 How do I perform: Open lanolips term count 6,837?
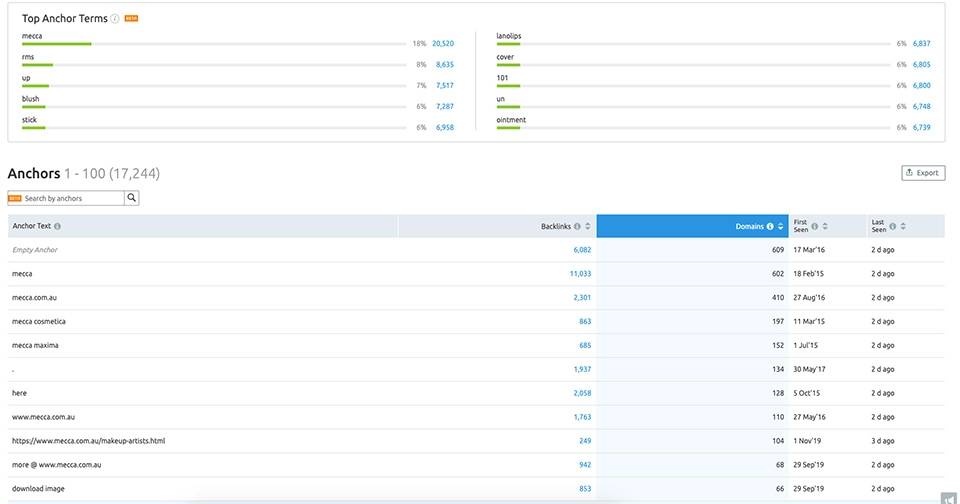(x=921, y=43)
